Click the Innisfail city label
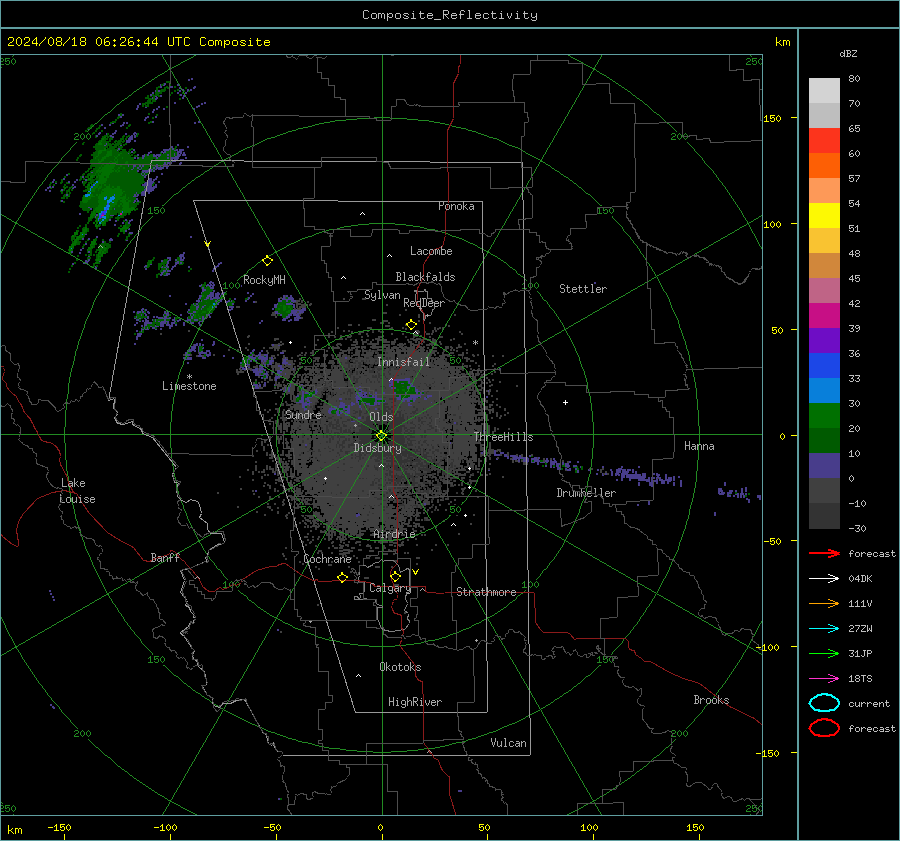 click(403, 362)
